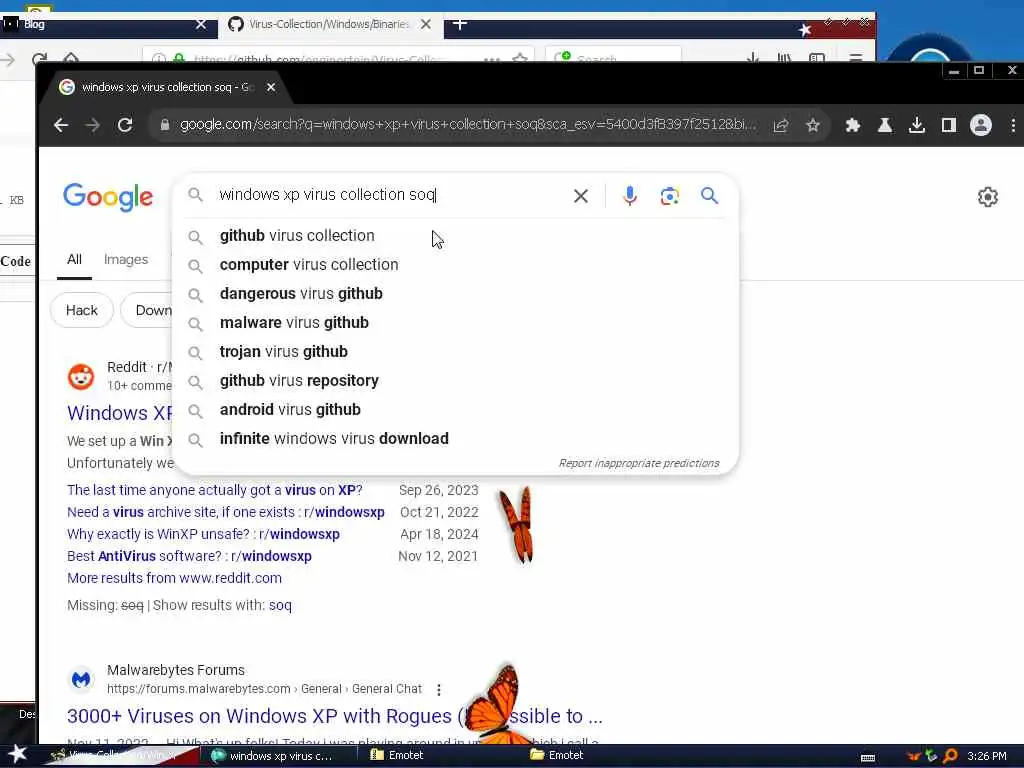
Task: Open Google quick settings gear
Action: click(987, 197)
